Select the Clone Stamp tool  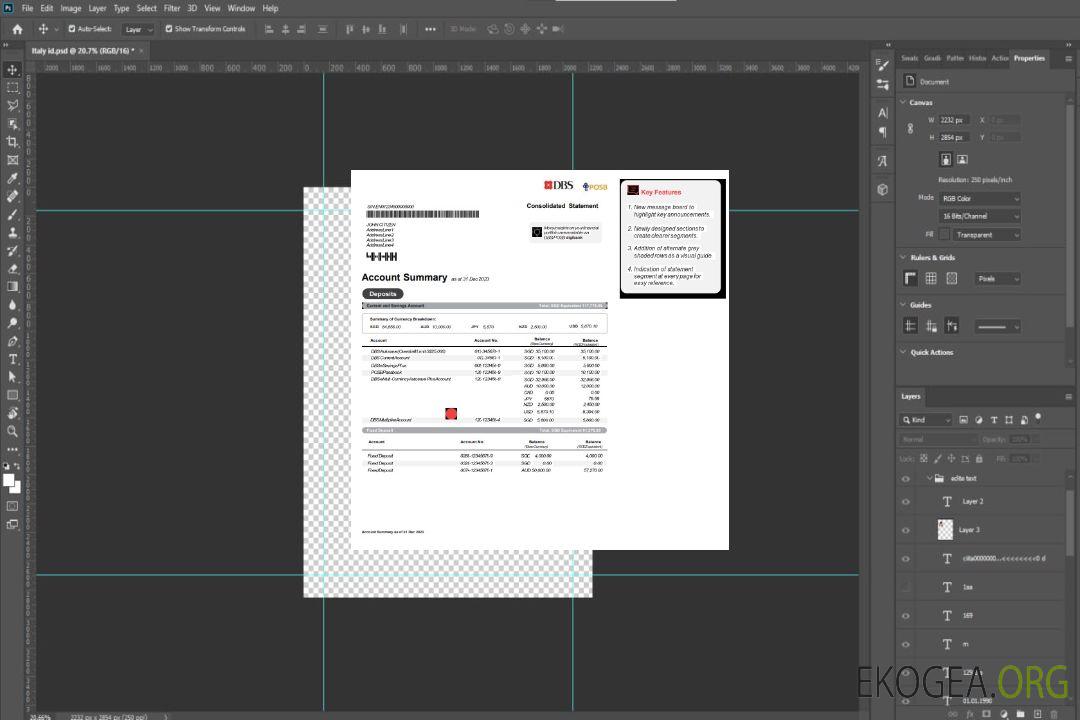(12, 233)
